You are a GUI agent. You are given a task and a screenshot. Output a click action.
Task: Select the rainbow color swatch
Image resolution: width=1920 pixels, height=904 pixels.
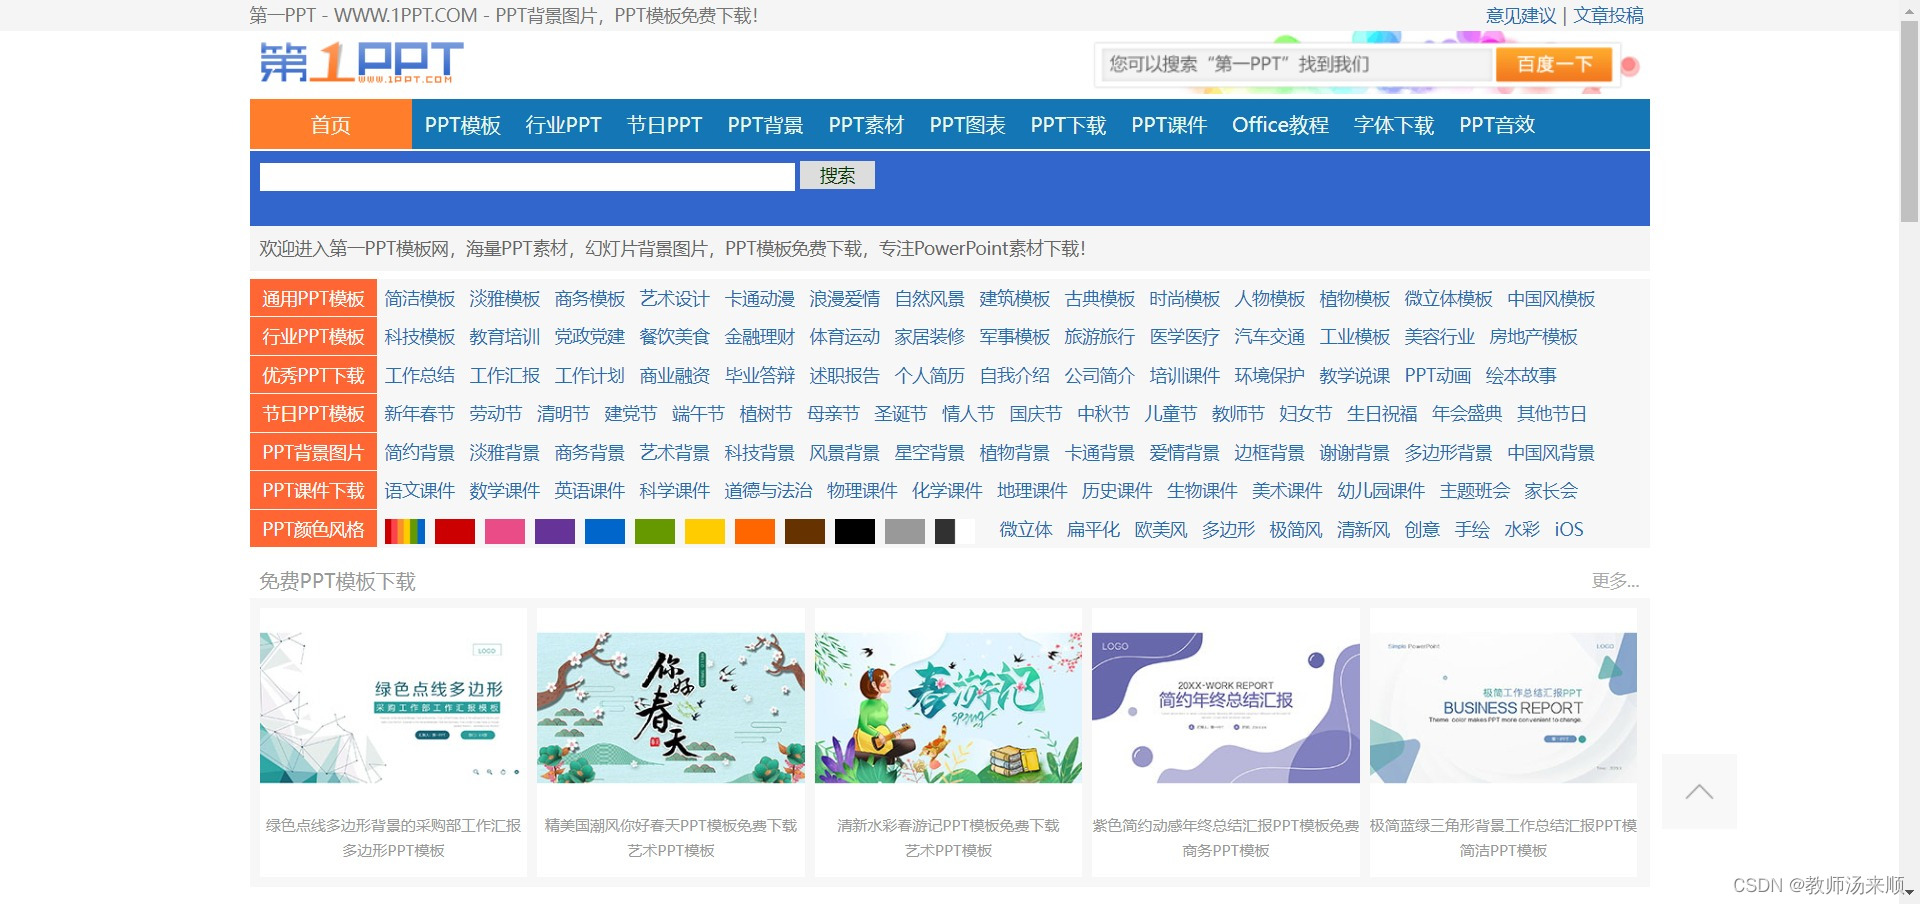click(x=405, y=530)
